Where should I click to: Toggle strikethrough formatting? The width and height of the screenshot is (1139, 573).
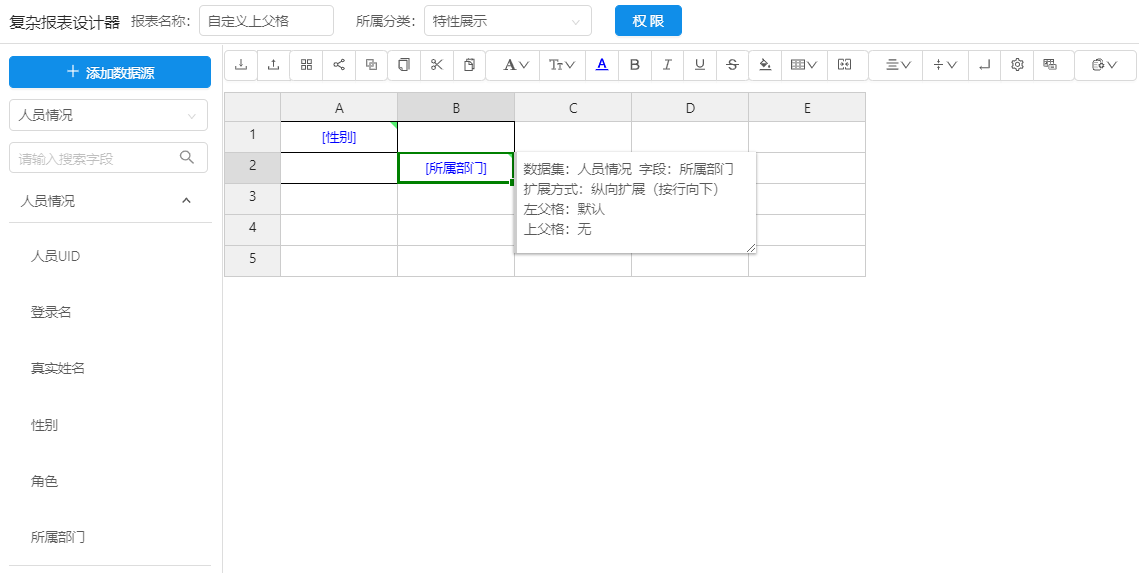point(732,65)
